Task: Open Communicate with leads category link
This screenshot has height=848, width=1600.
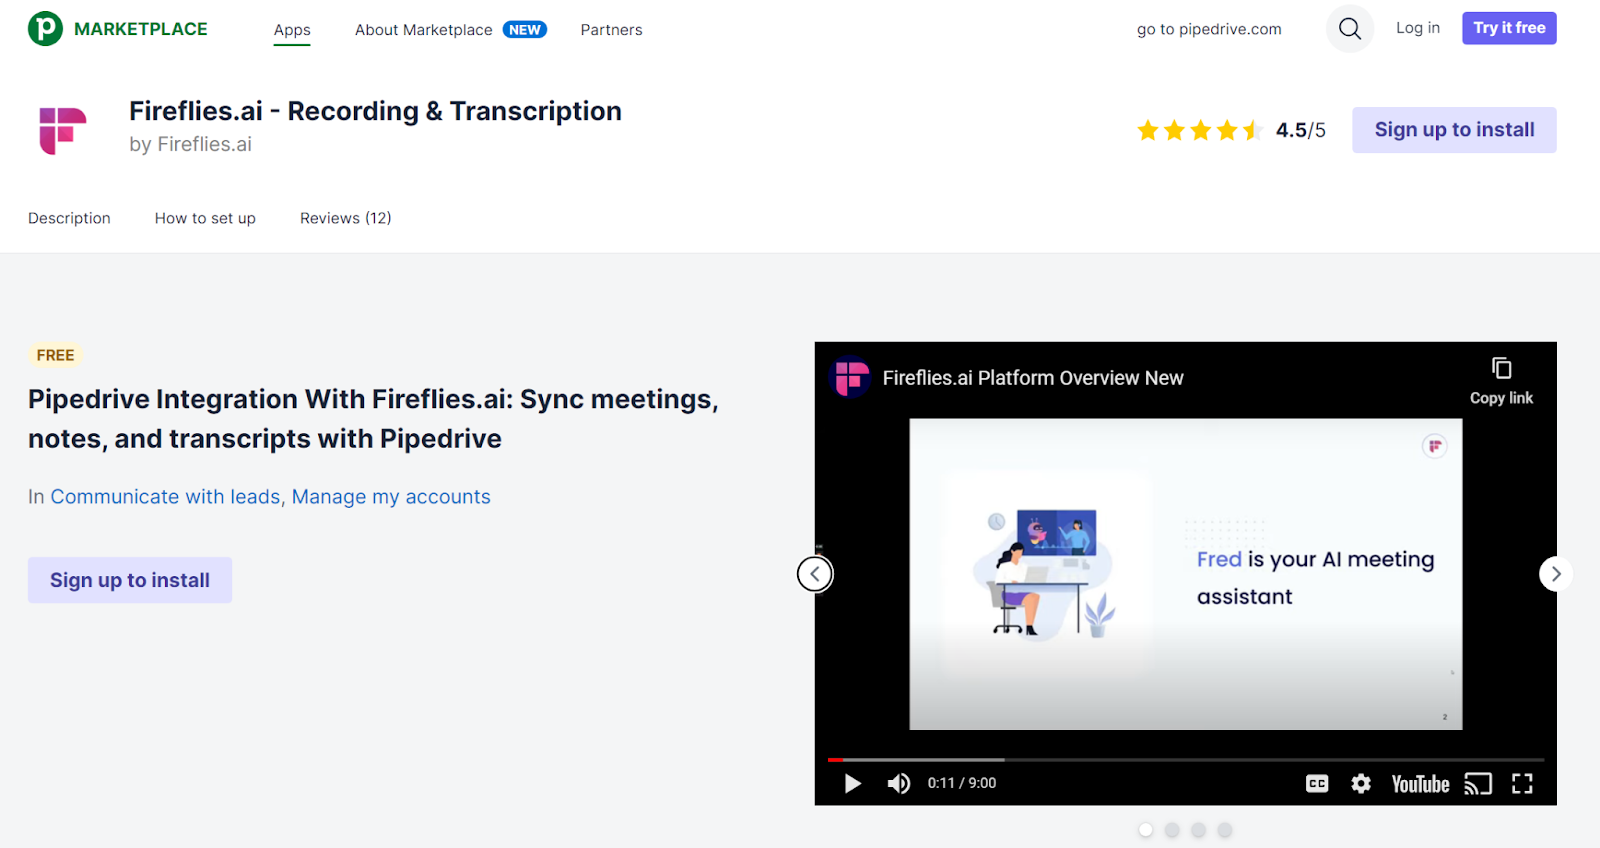Action: (x=166, y=497)
